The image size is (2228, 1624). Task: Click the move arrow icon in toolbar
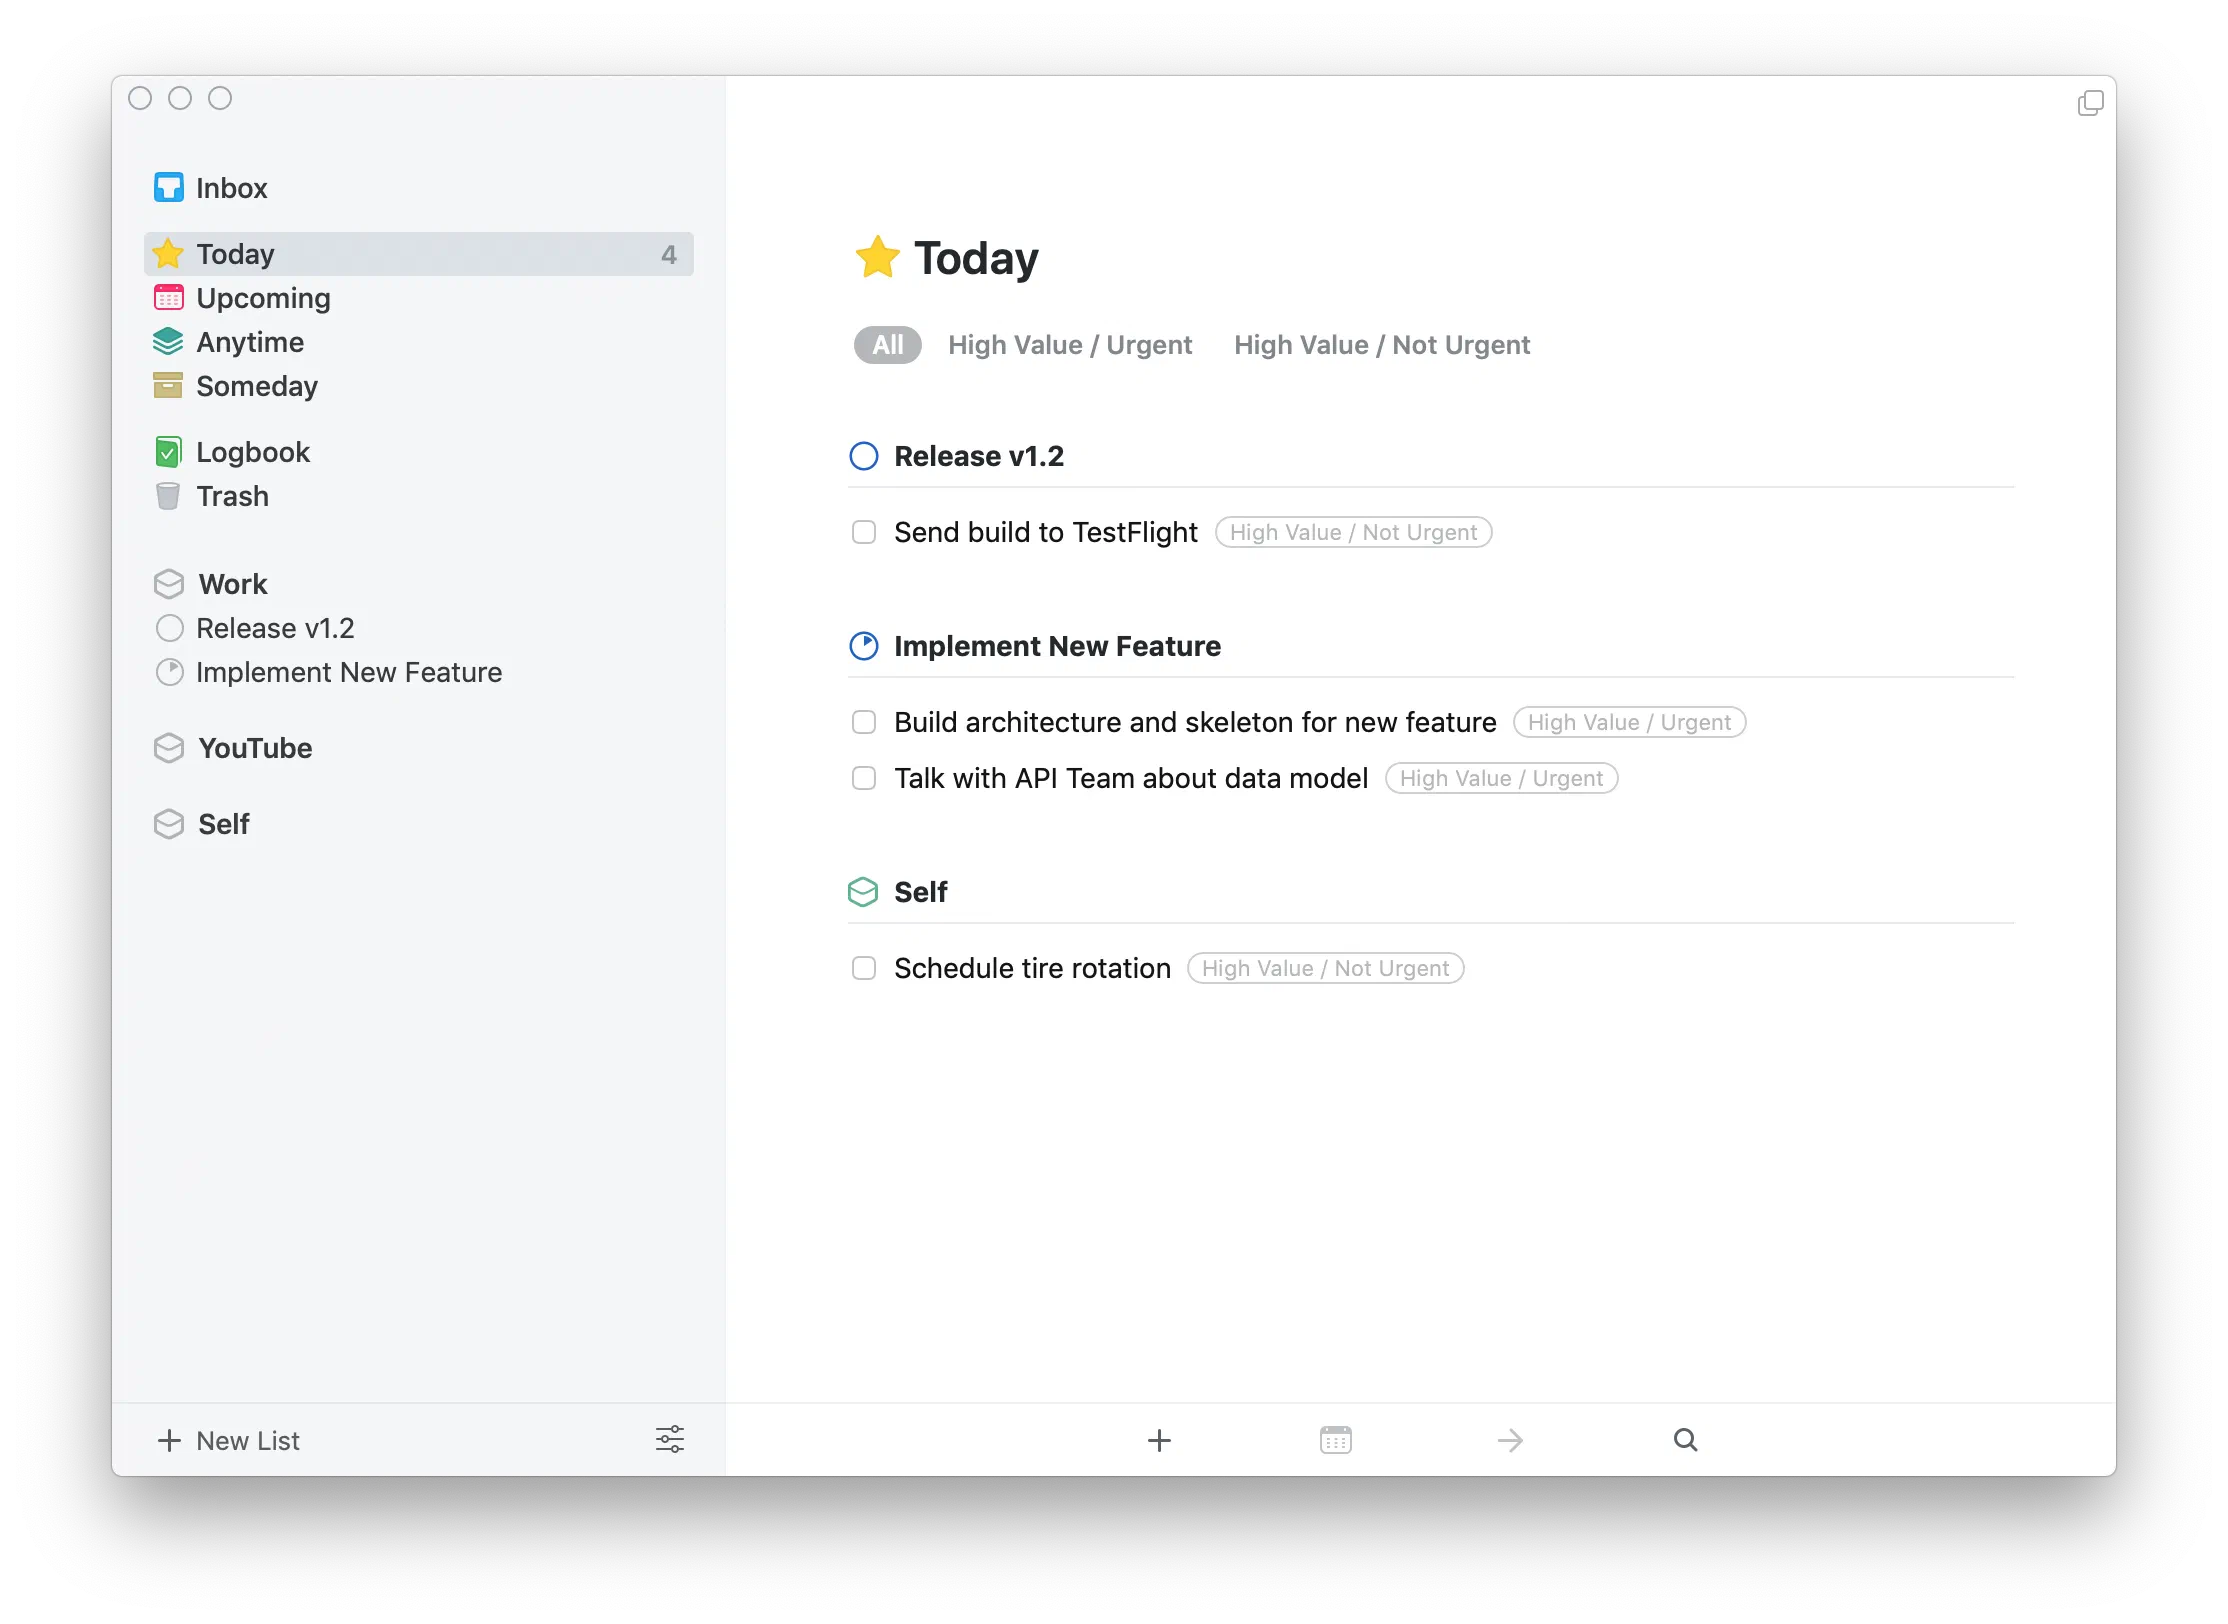pyautogui.click(x=1510, y=1440)
